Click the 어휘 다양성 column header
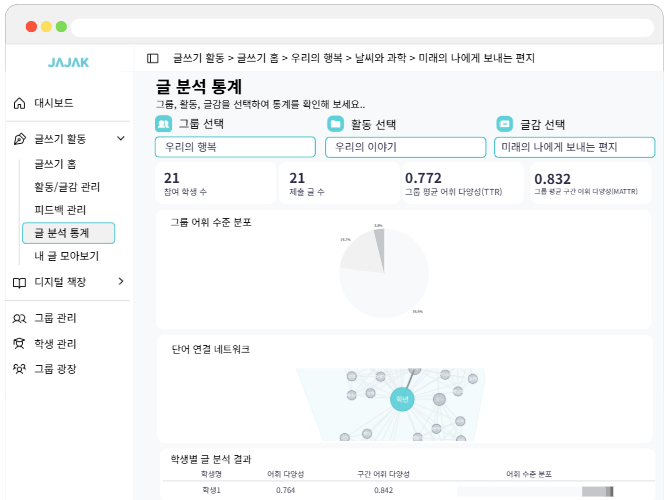Viewport: 665px width, 500px height. tap(285, 474)
